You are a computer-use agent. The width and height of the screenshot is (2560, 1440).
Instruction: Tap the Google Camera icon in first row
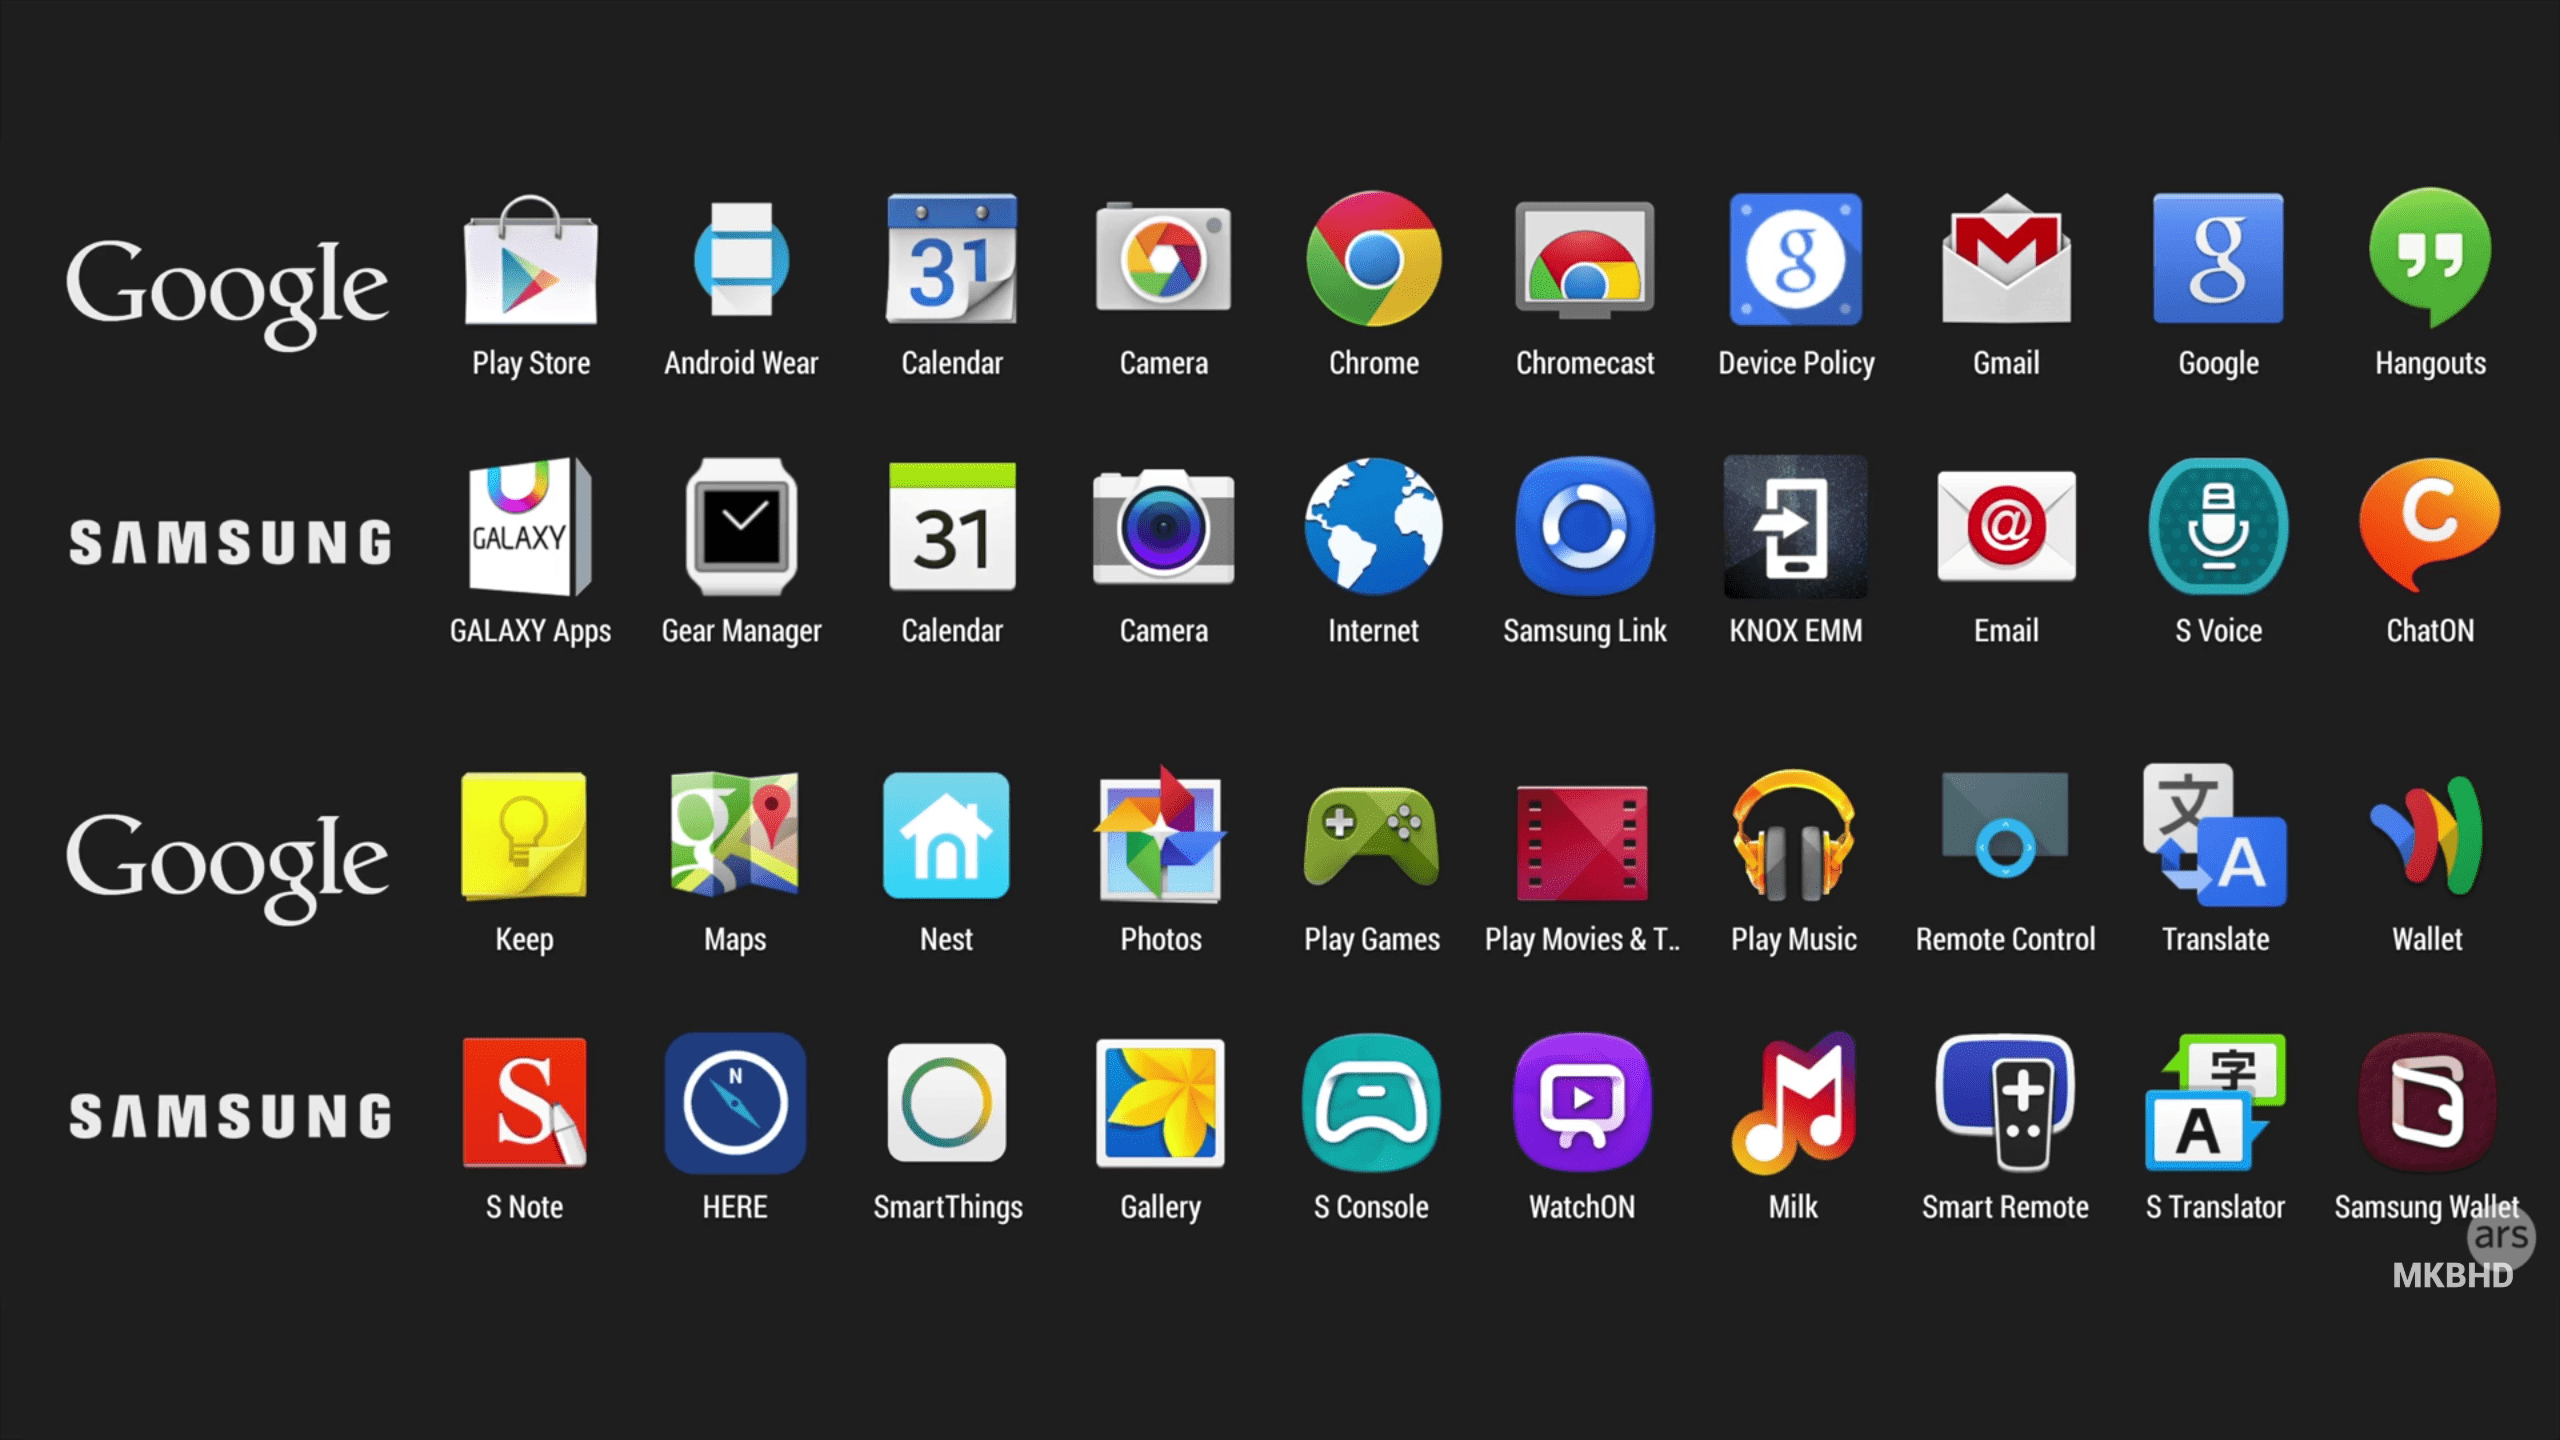click(x=1163, y=258)
